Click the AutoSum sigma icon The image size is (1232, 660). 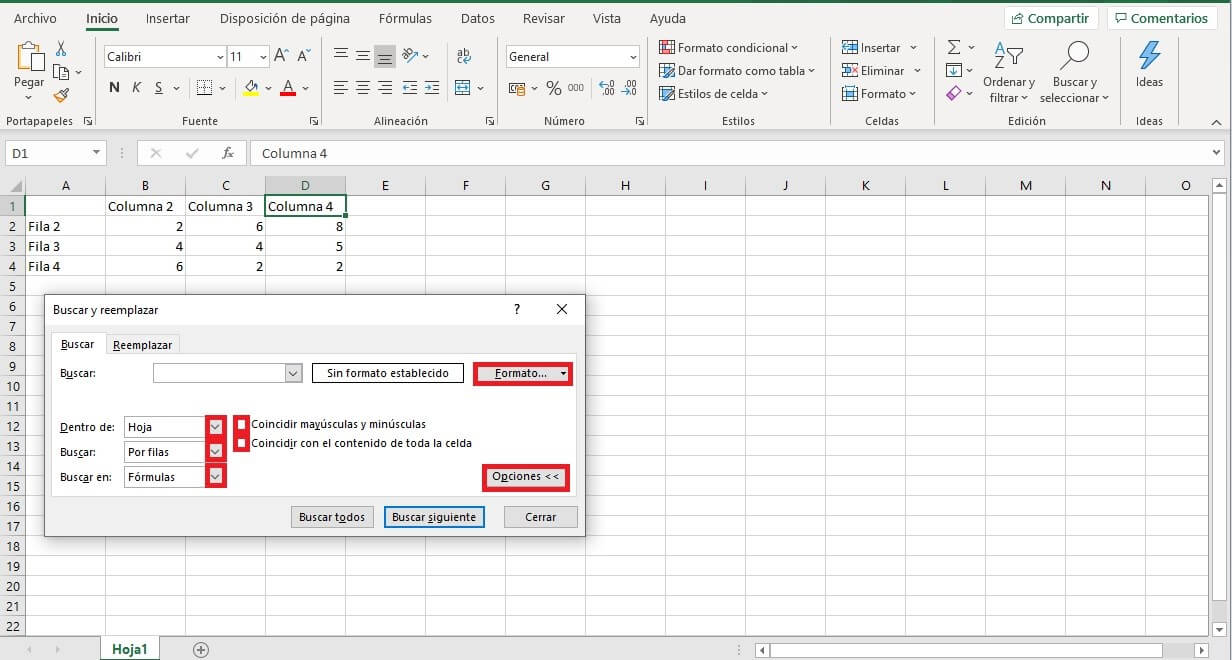pos(954,47)
